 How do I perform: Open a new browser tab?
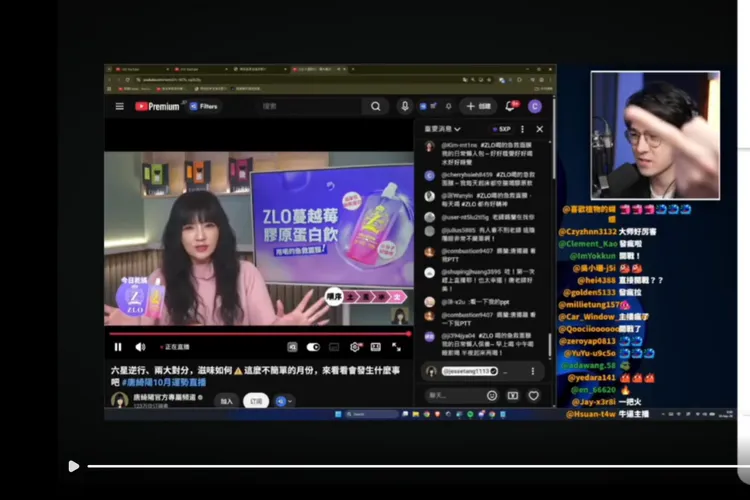[353, 69]
